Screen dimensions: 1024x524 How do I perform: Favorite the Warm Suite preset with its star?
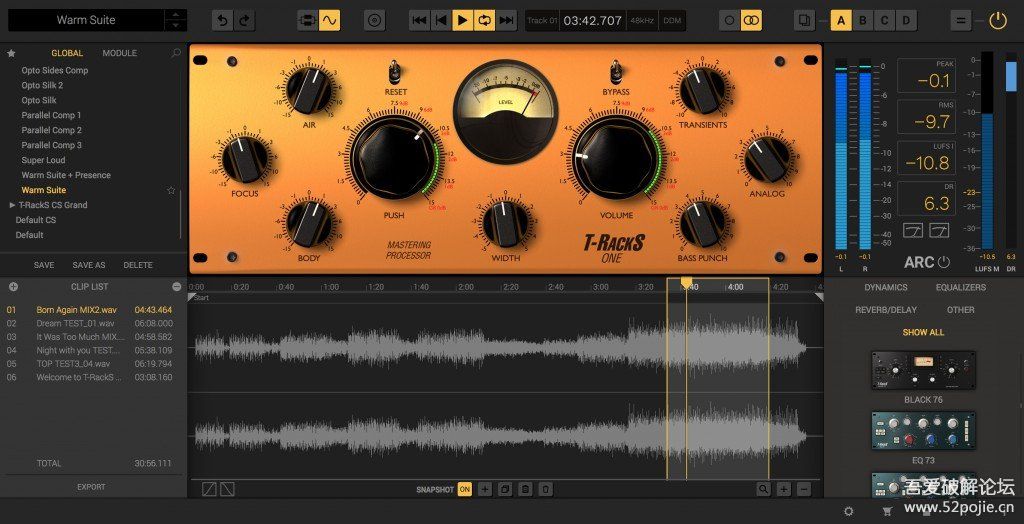[171, 190]
